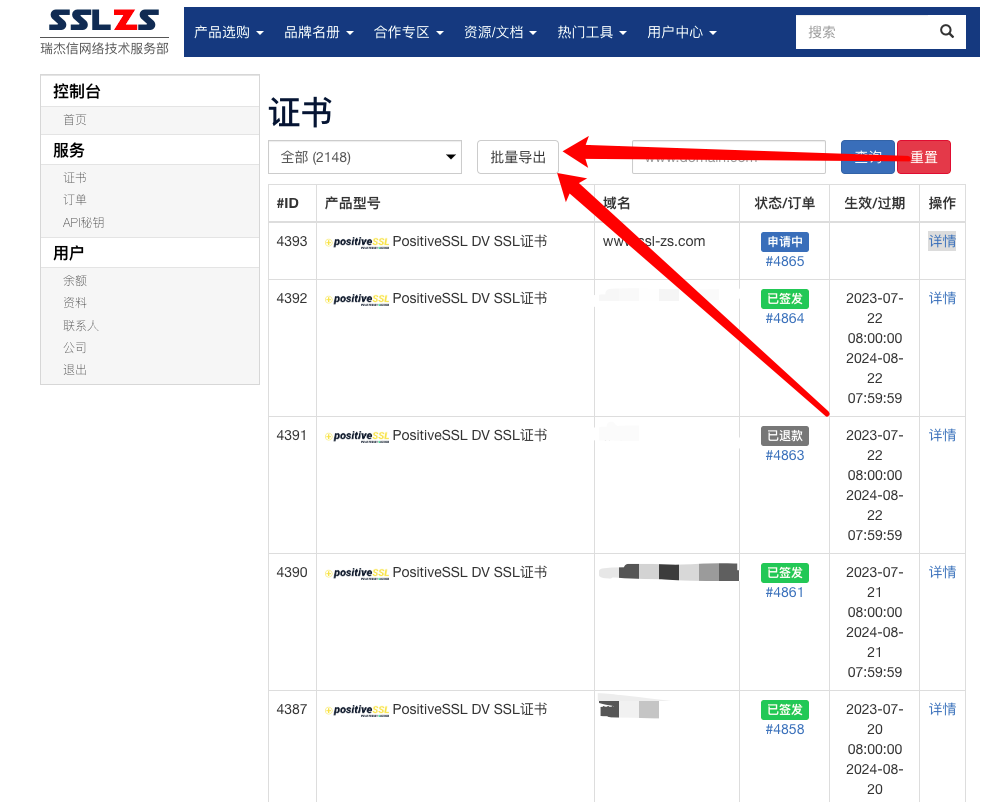Viewport: 999px width, 802px height.
Task: Open the 全部 (2148) filter dropdown
Action: (365, 157)
